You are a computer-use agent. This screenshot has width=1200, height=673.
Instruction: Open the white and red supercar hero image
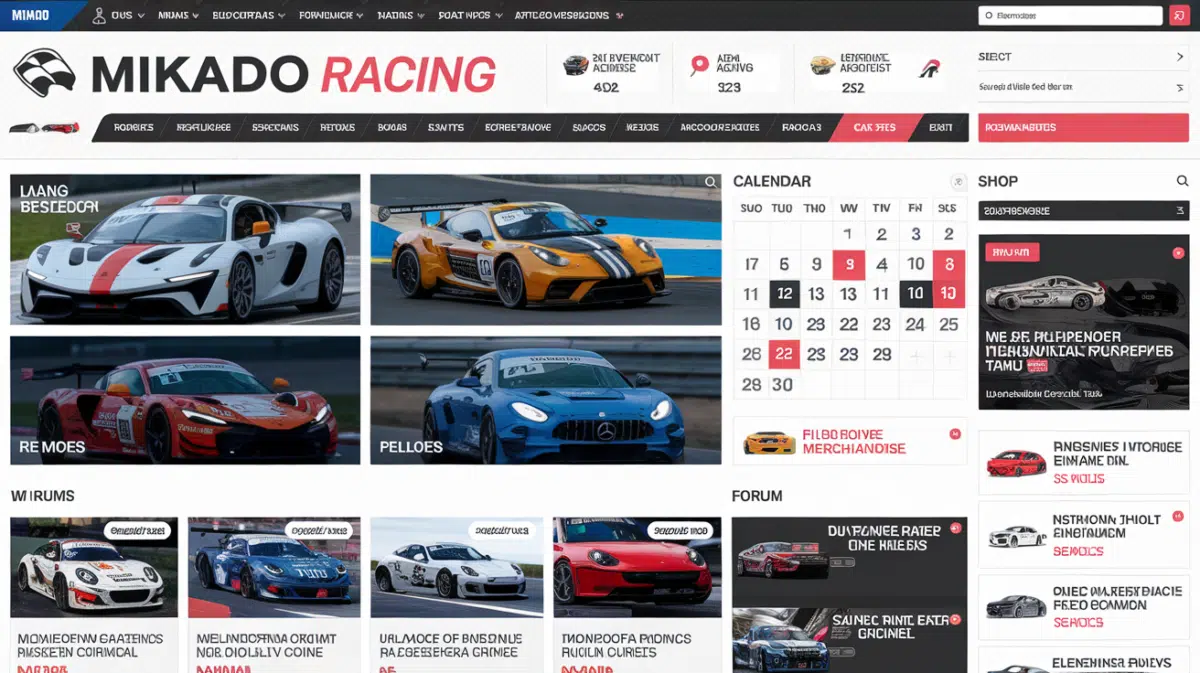coord(185,249)
